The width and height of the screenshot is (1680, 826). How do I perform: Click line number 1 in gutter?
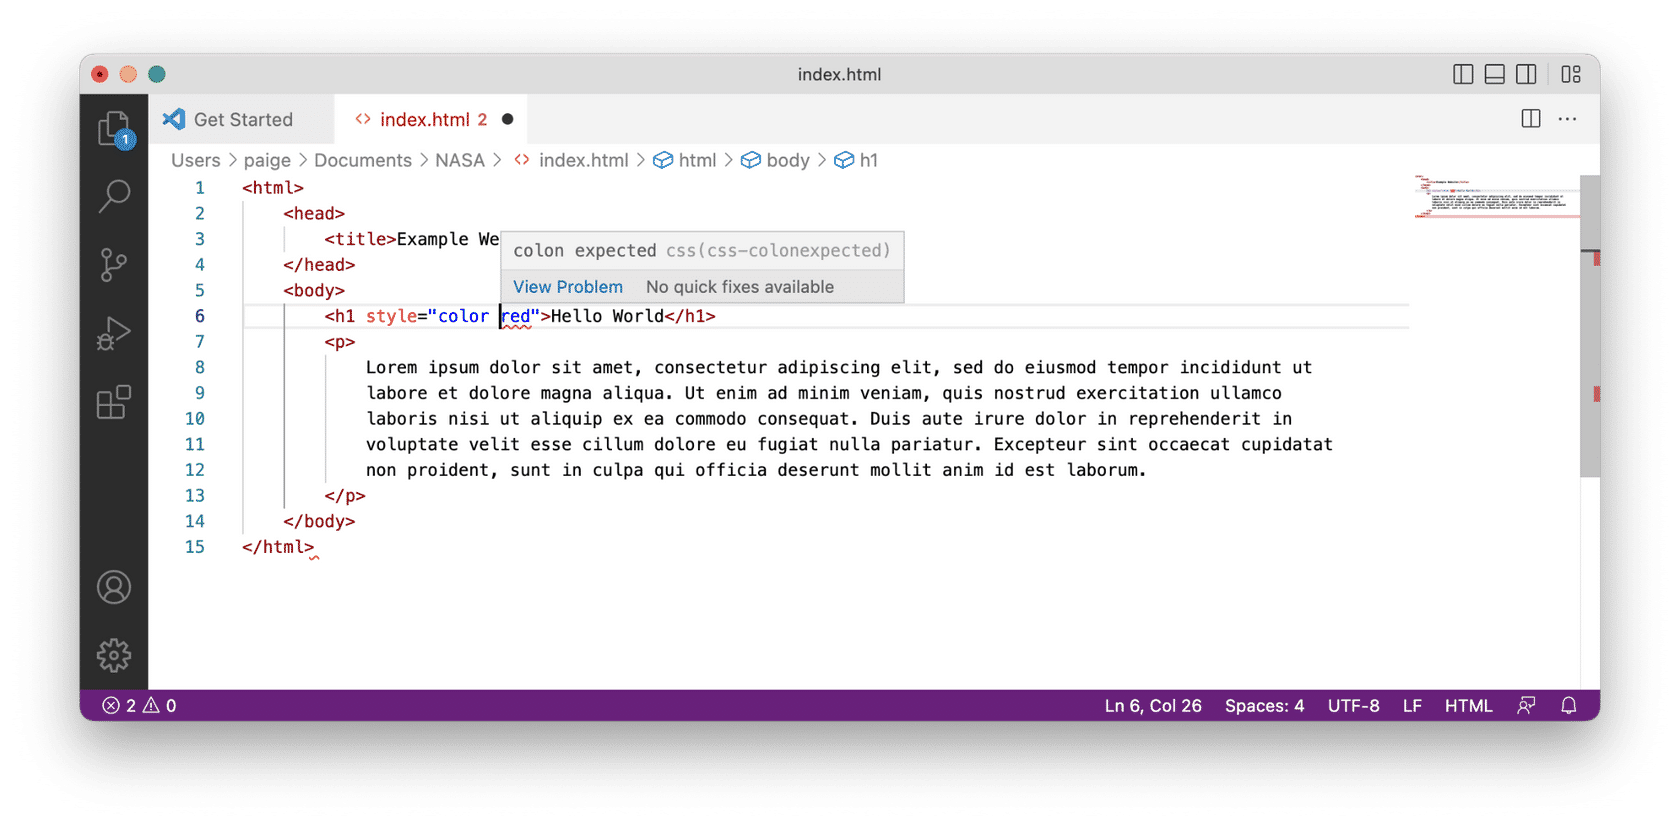tap(200, 188)
